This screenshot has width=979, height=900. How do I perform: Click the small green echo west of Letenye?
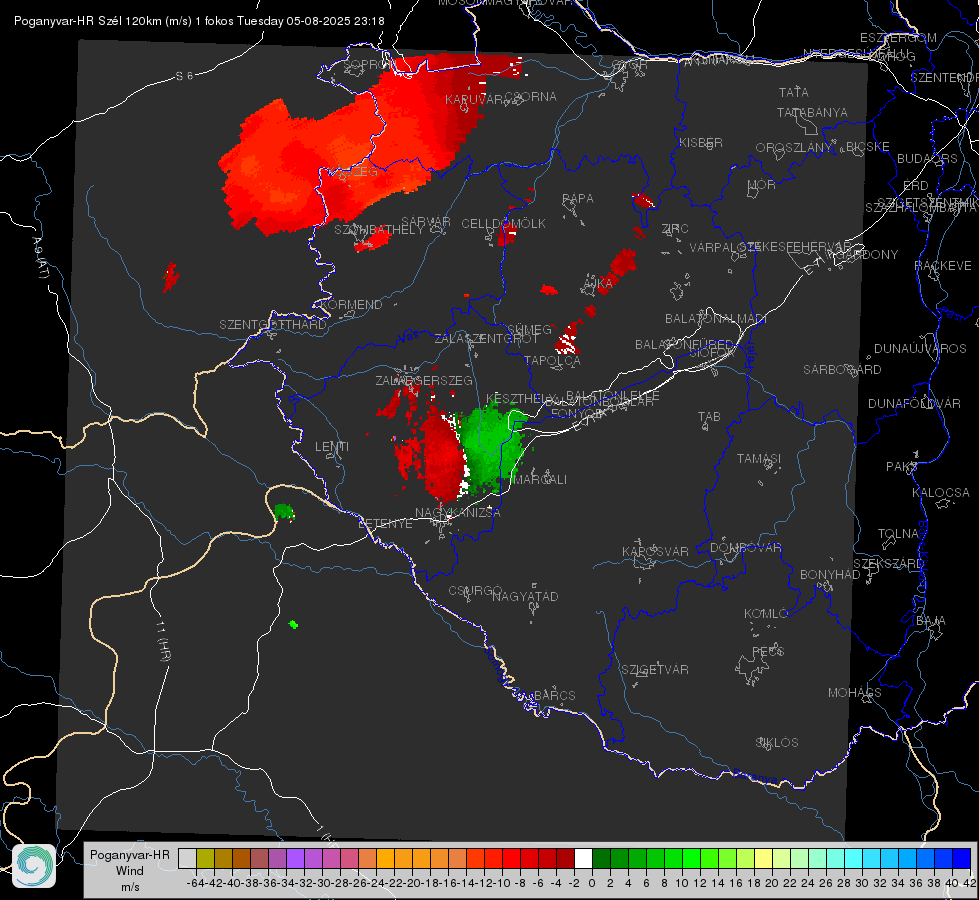[x=285, y=512]
